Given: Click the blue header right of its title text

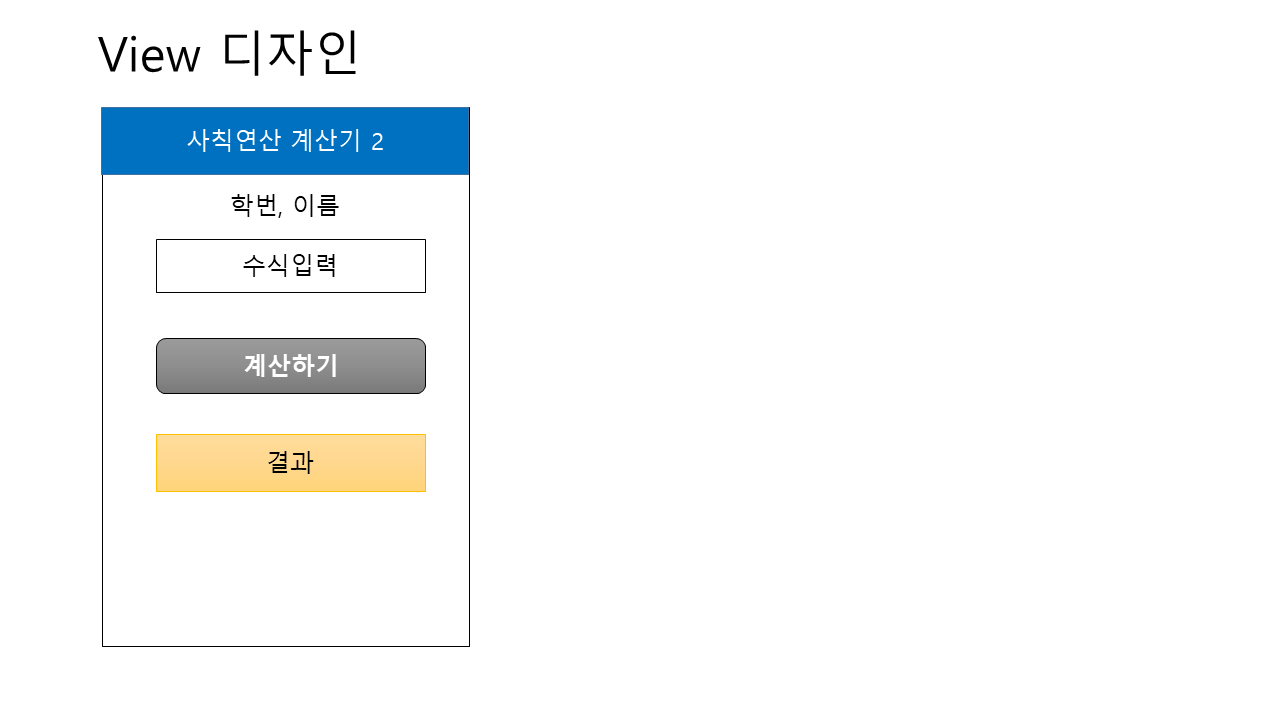Looking at the screenshot, I should pyautogui.click(x=430, y=141).
